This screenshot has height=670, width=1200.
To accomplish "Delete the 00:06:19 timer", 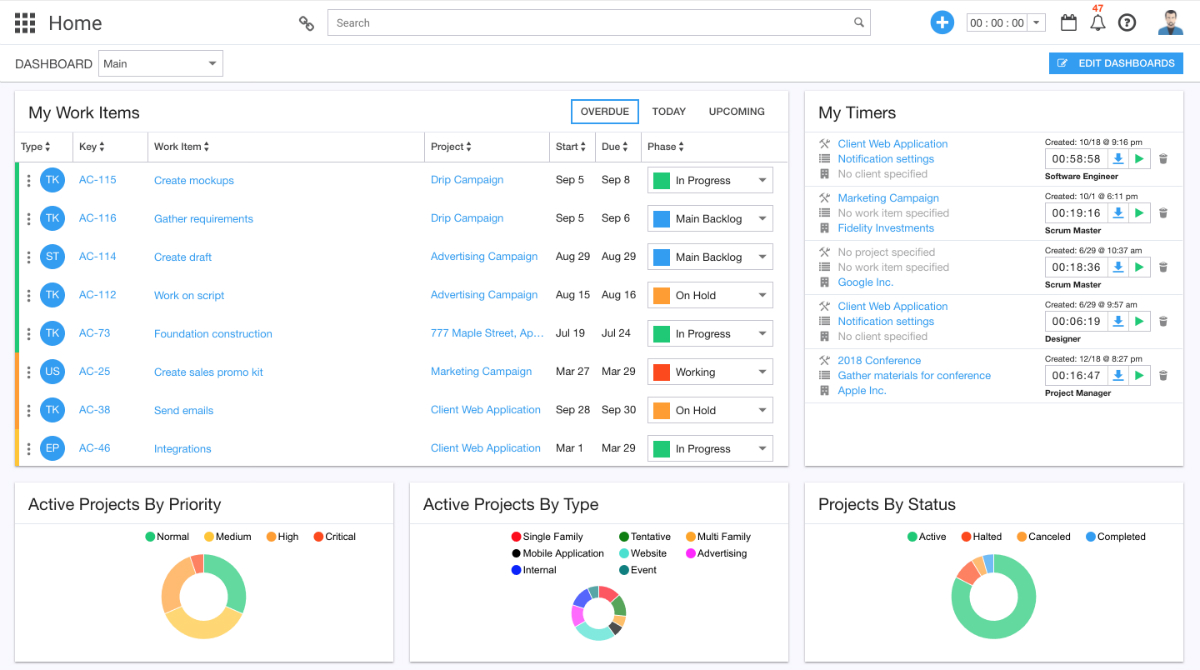I will tap(1163, 321).
